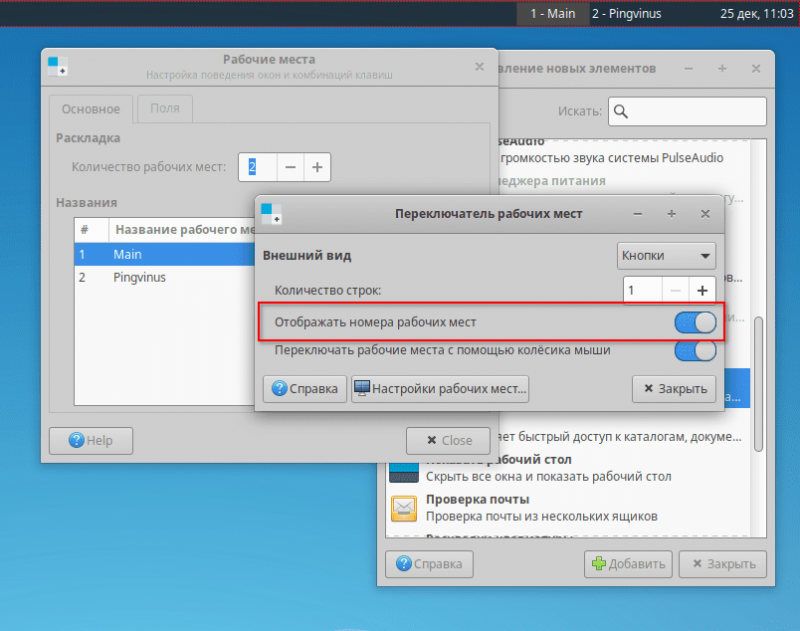Open Настройки рабочих мест button
The image size is (800, 631).
440,389
